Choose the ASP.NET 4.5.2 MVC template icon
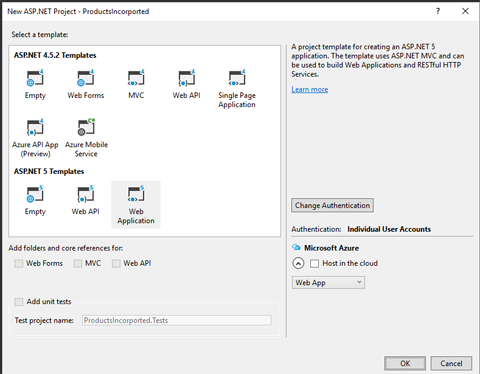The width and height of the screenshot is (480, 374). click(136, 78)
